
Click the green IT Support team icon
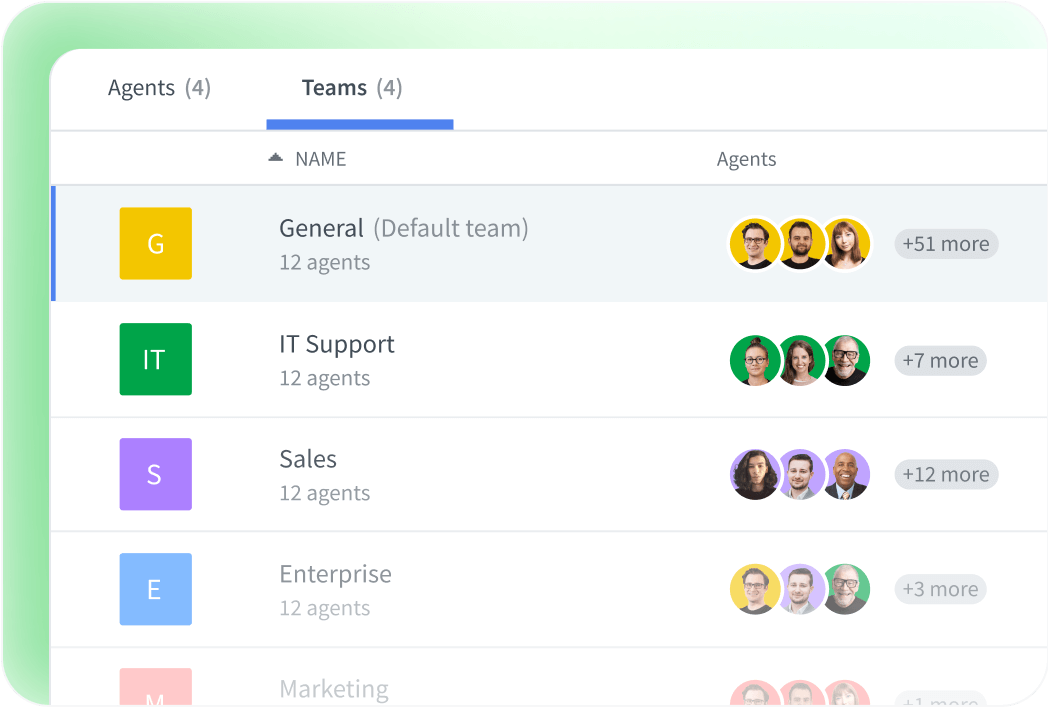point(155,359)
